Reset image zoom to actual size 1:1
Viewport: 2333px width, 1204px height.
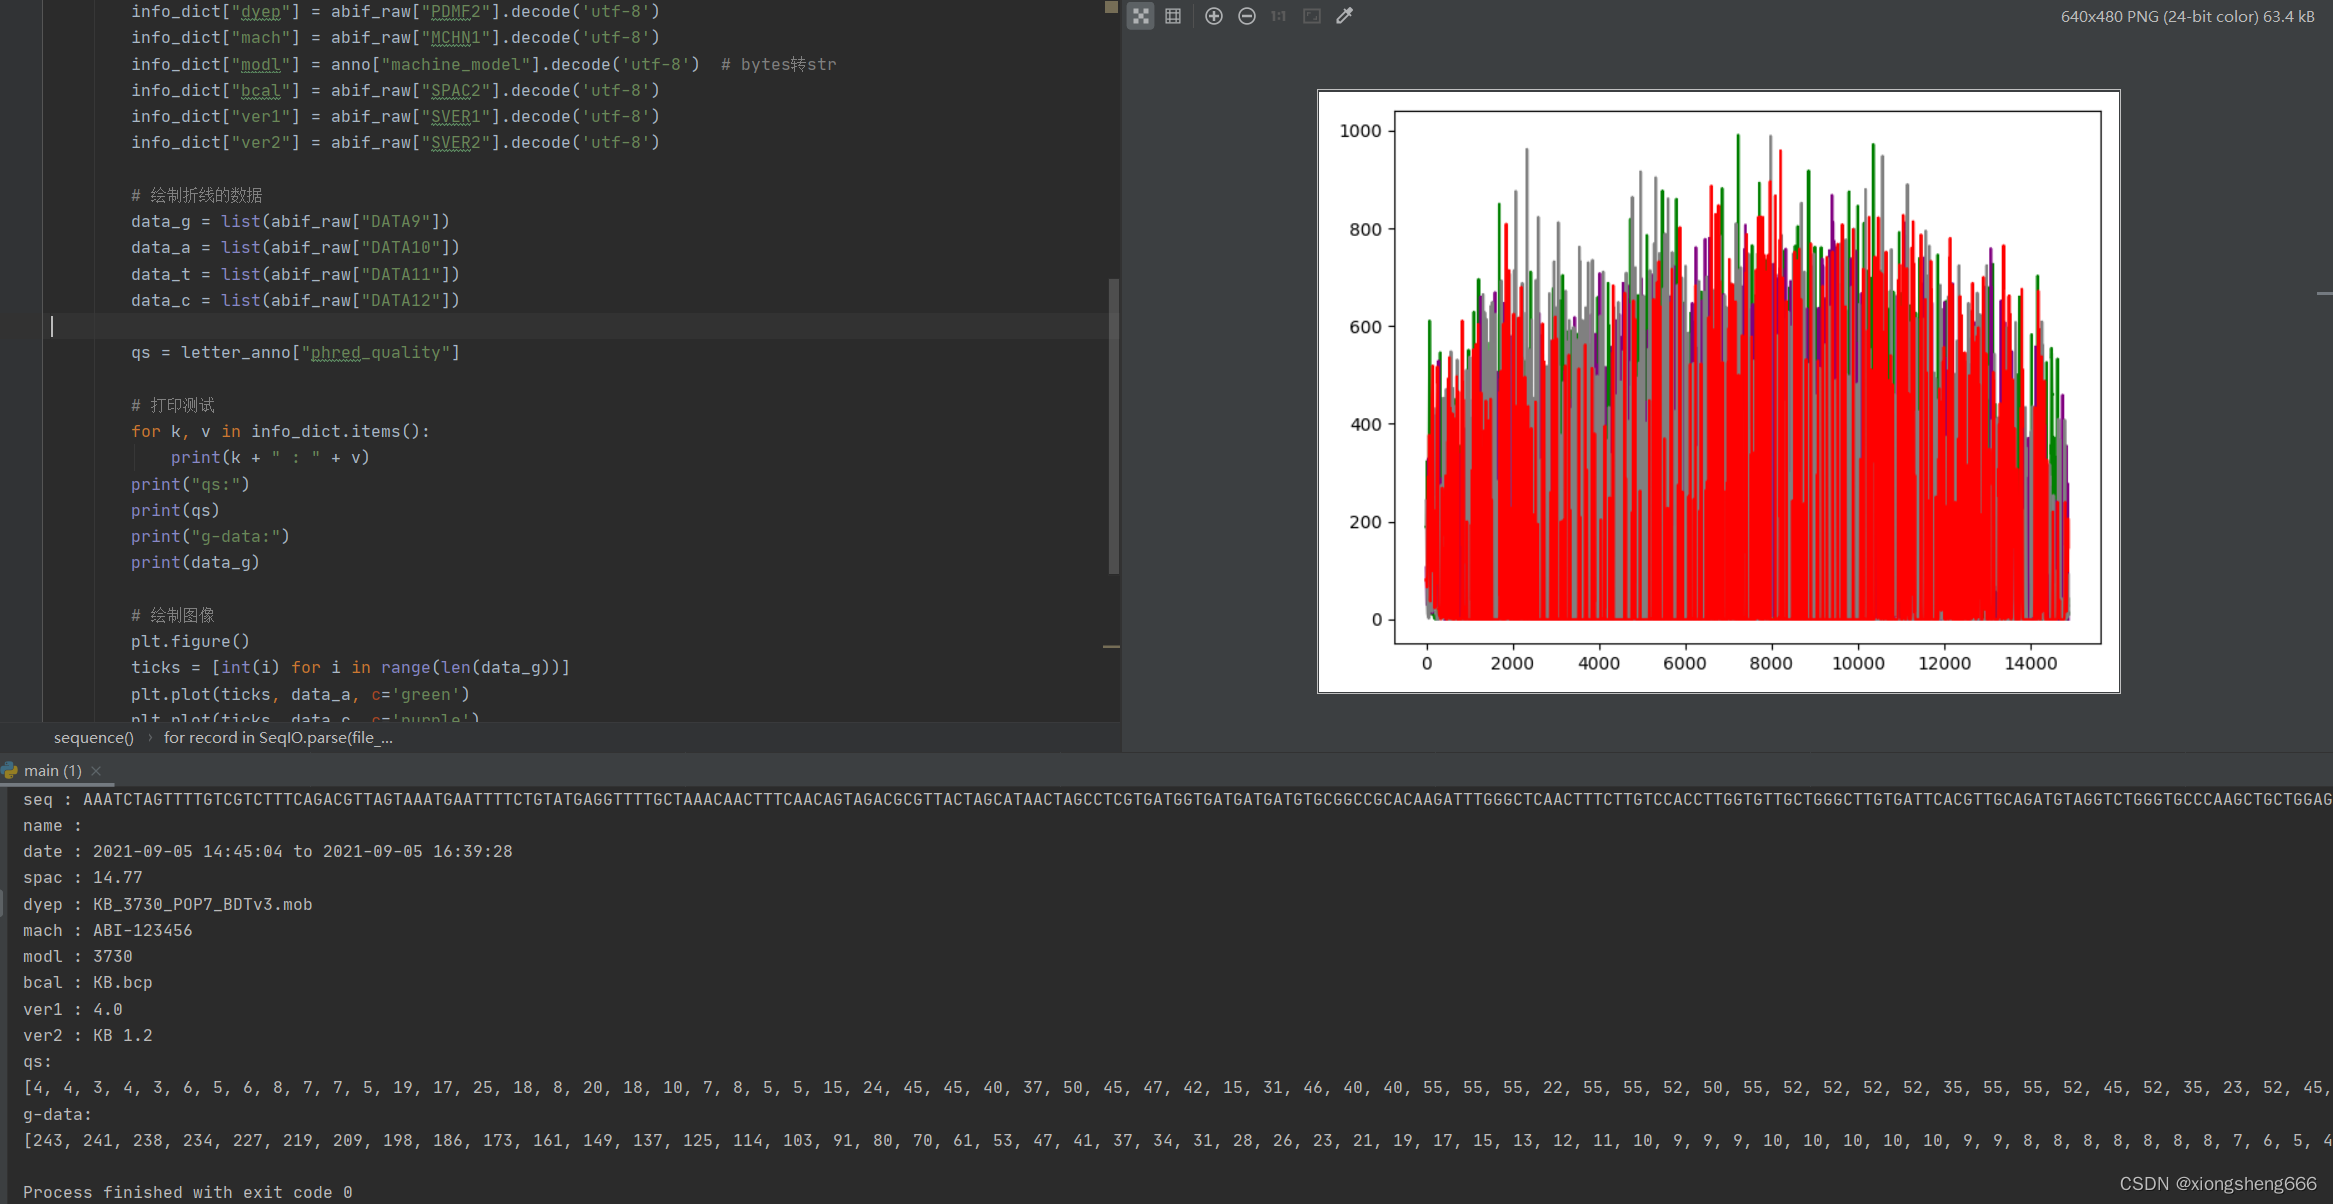(1278, 16)
